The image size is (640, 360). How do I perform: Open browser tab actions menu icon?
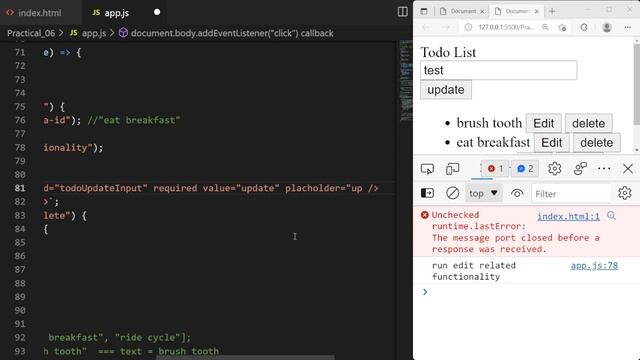click(424, 11)
